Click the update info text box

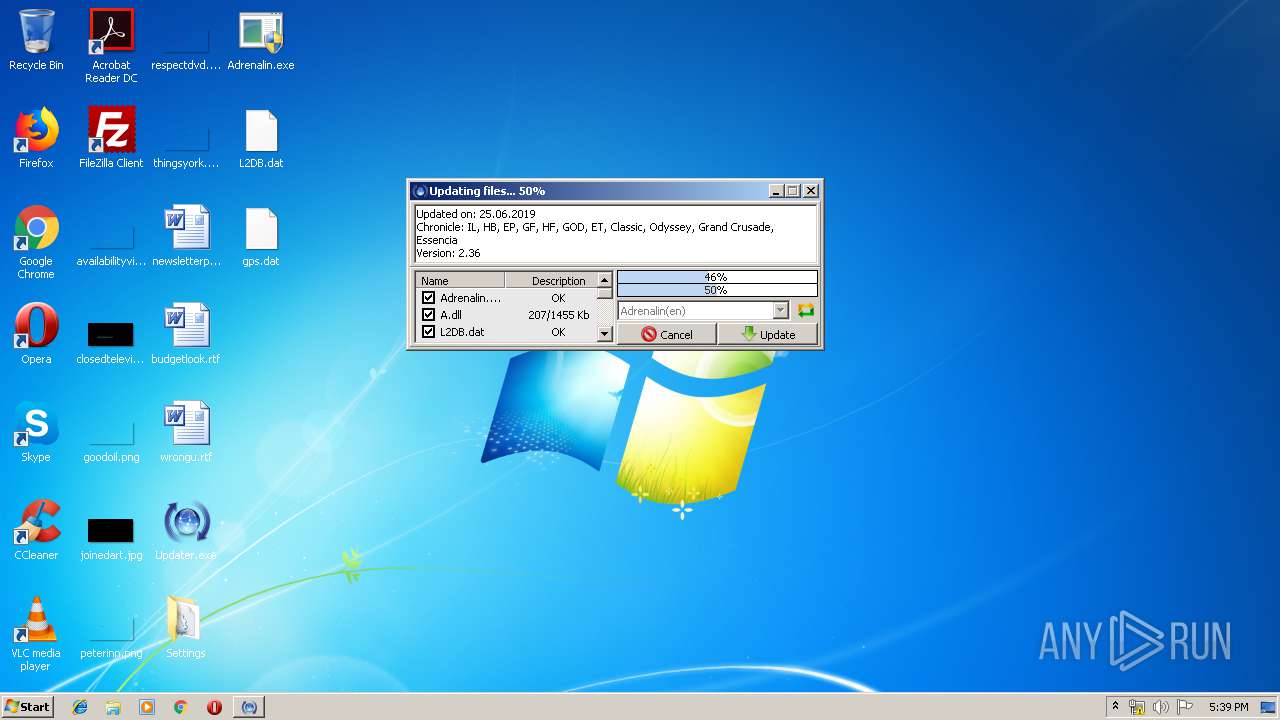tap(616, 234)
